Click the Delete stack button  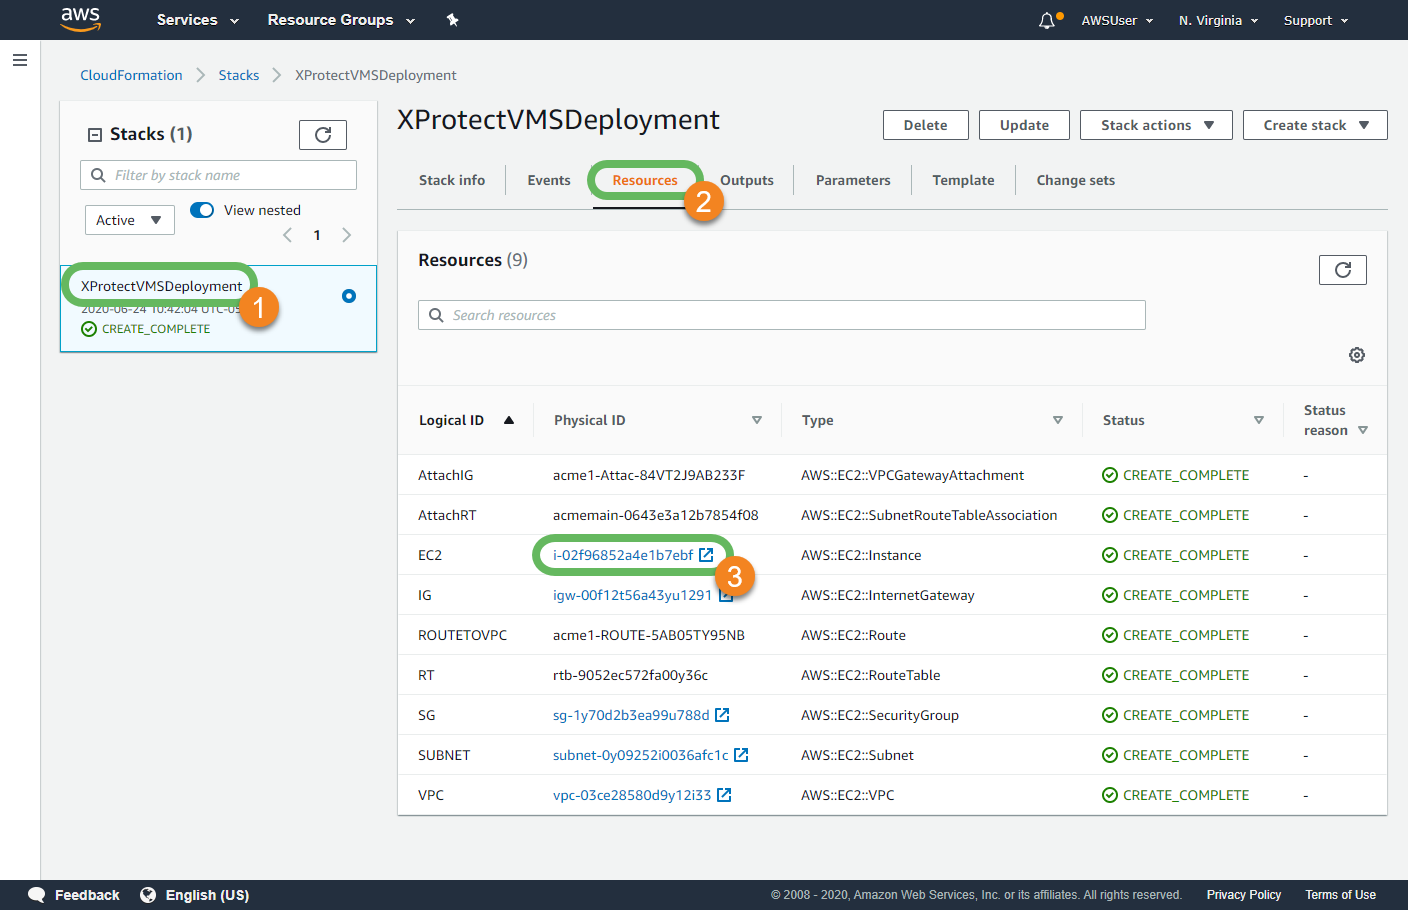[x=925, y=125]
